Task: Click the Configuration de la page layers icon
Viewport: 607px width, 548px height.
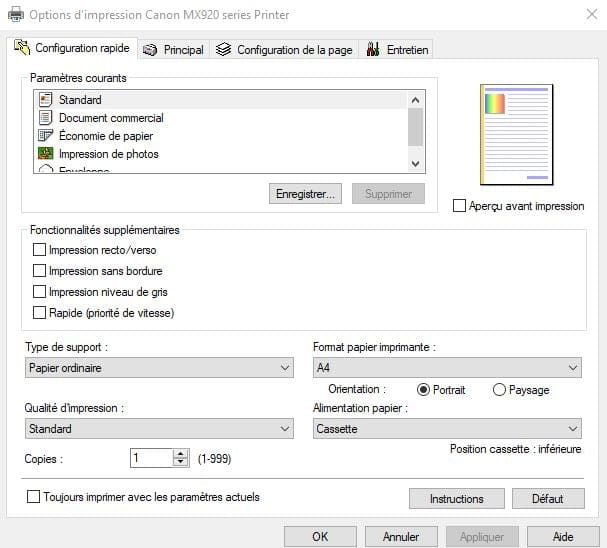Action: pyautogui.click(x=223, y=50)
